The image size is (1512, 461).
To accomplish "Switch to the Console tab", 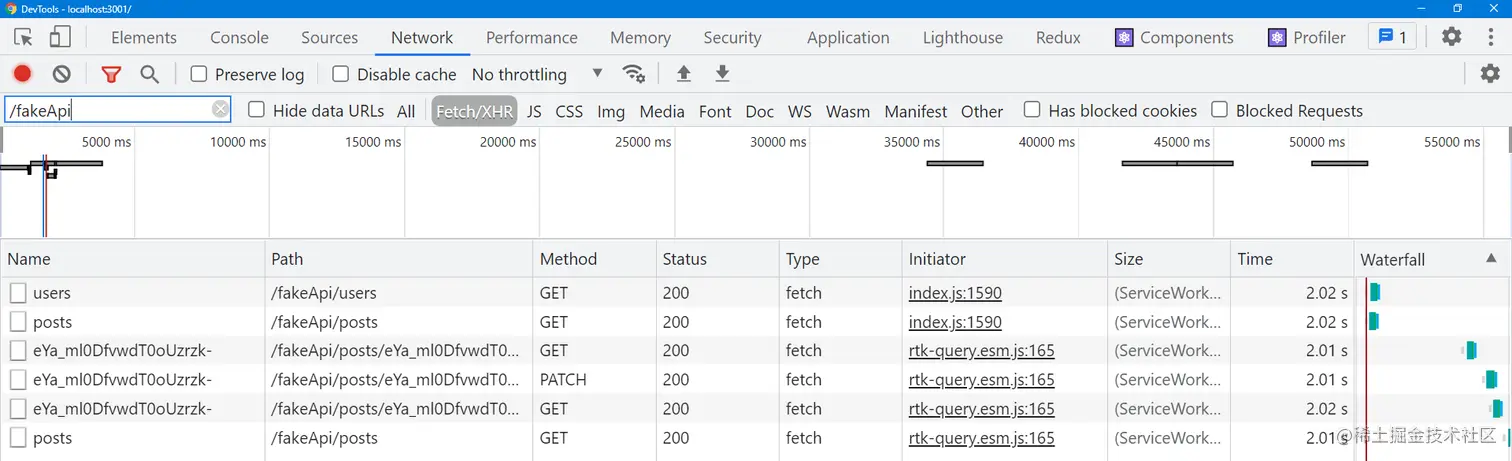I will (x=239, y=37).
